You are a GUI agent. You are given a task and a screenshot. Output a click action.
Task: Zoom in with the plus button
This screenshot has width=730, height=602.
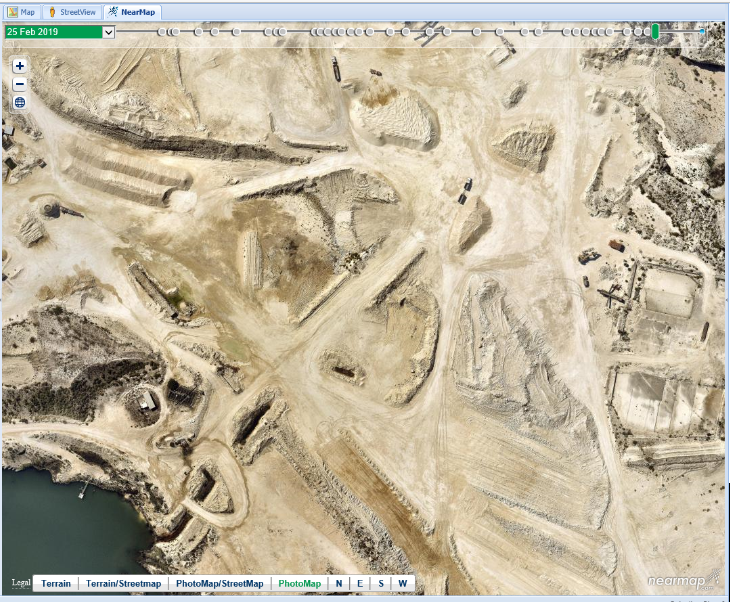pyautogui.click(x=20, y=66)
